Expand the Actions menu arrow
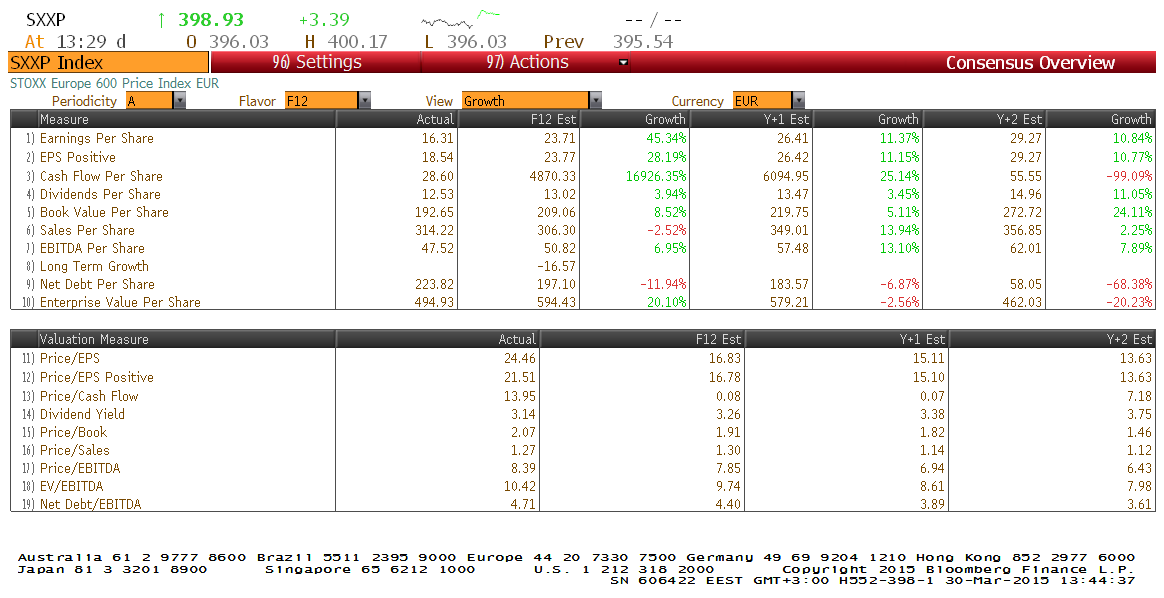 point(624,63)
